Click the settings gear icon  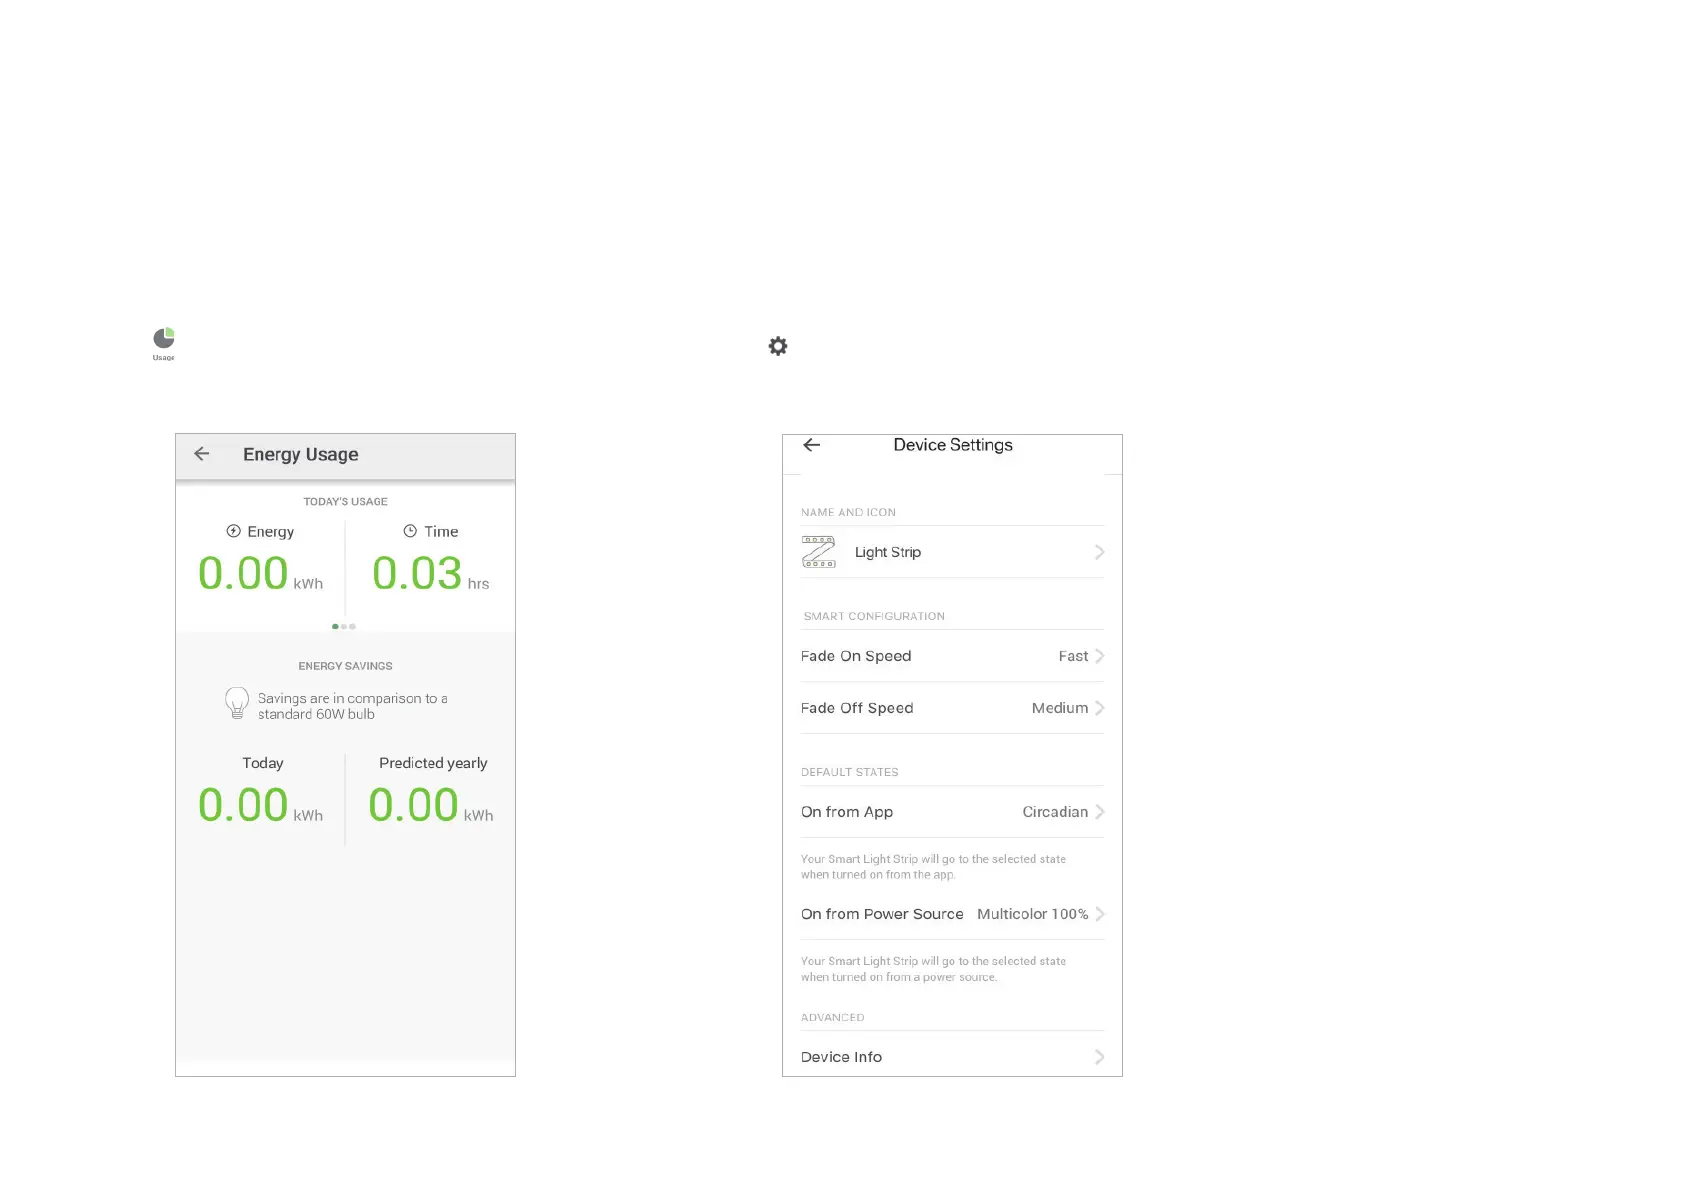[778, 346]
